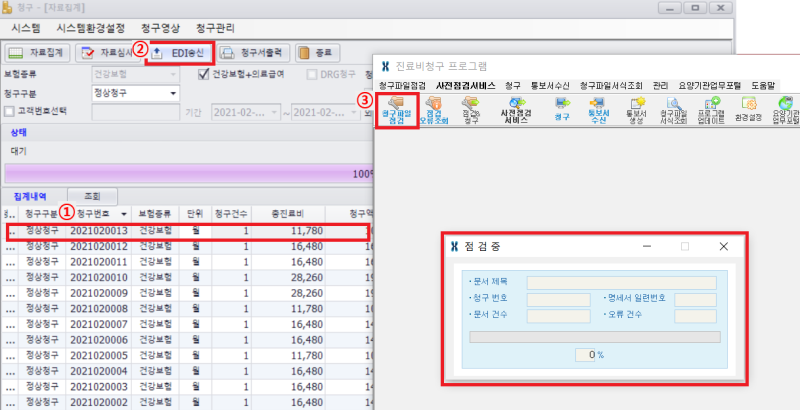
Task: Select row with 청구번호 2021020013
Action: (188, 231)
